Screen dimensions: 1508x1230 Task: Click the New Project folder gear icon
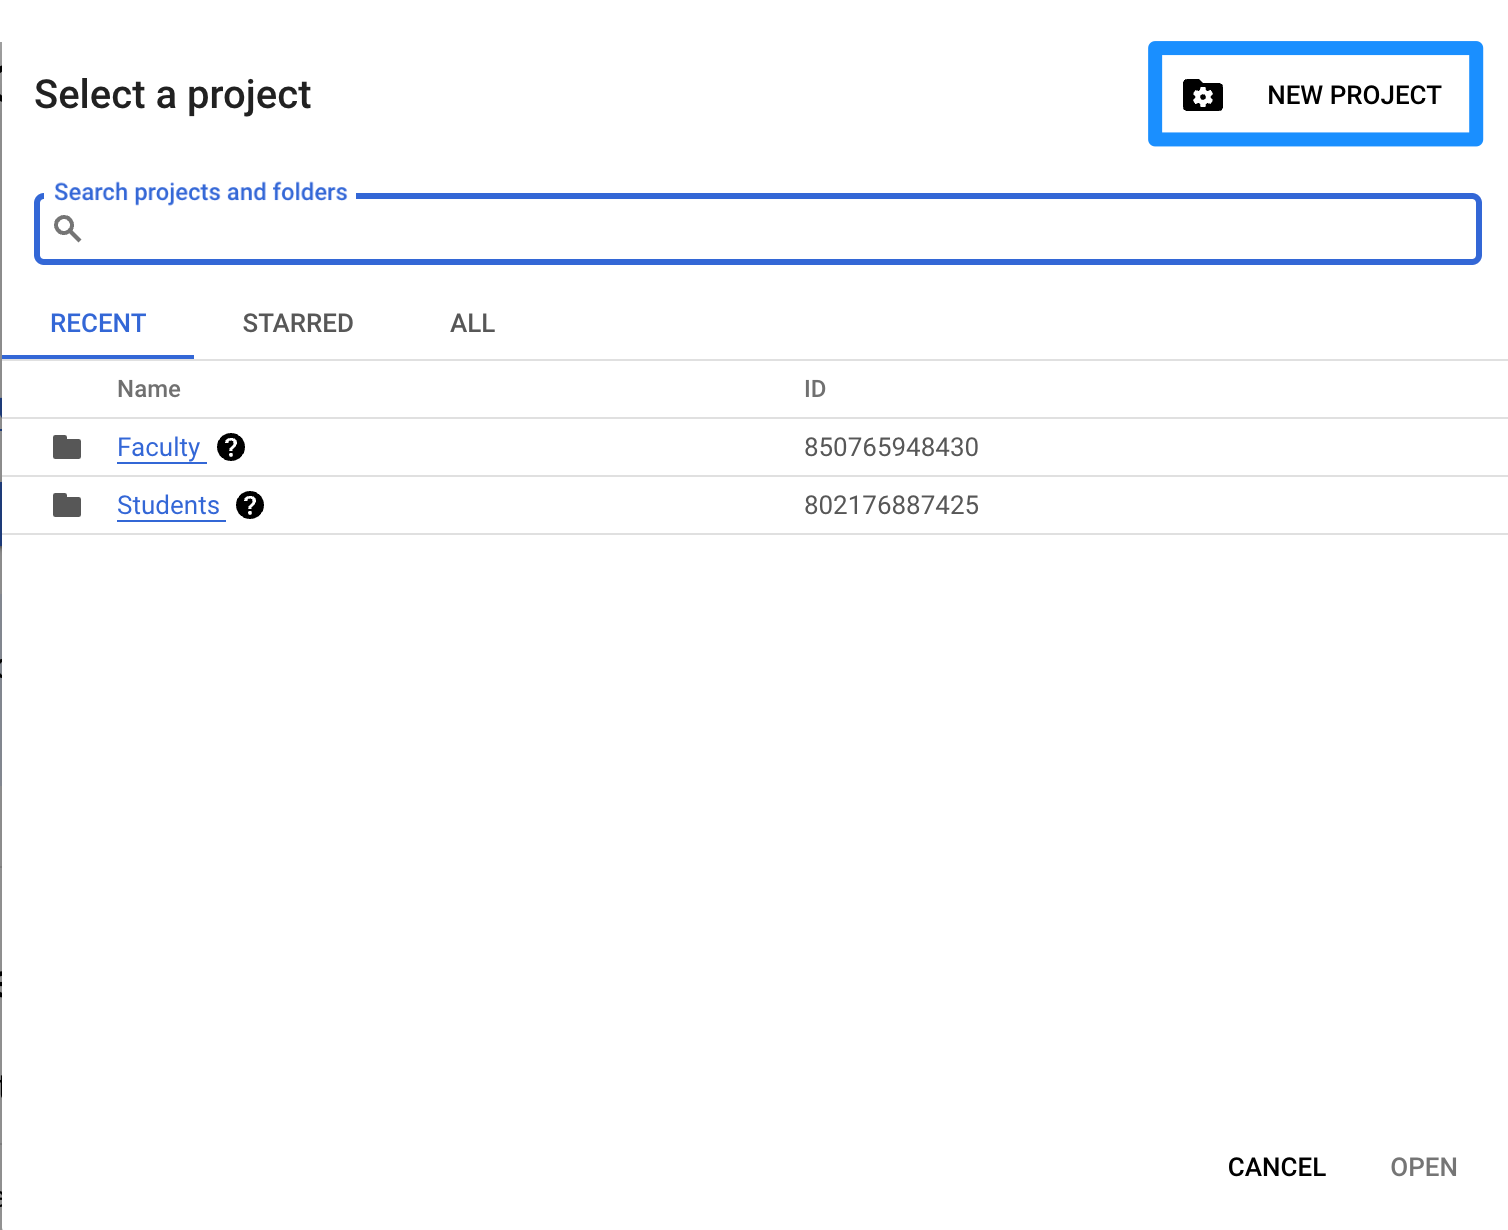pos(1203,95)
